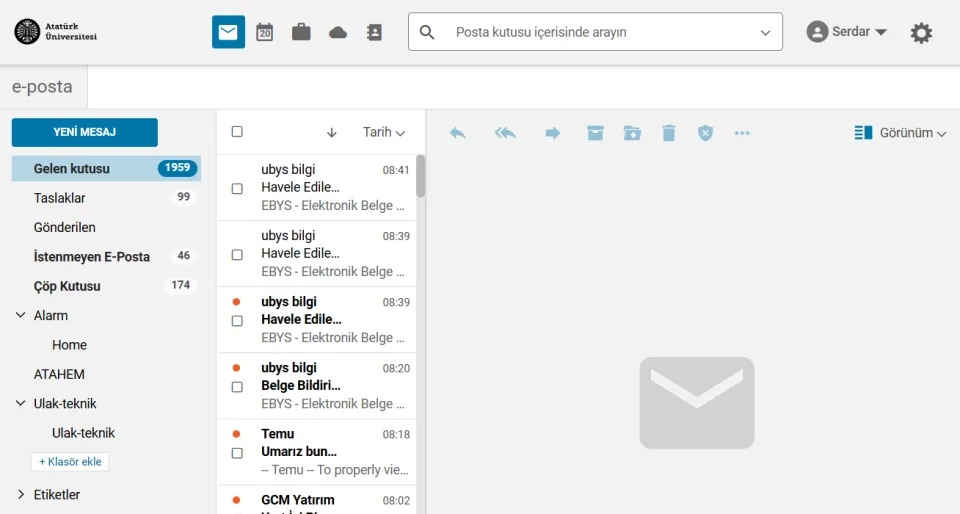Tick checkbox of 08:41 ubys bilgi message

click(x=237, y=188)
